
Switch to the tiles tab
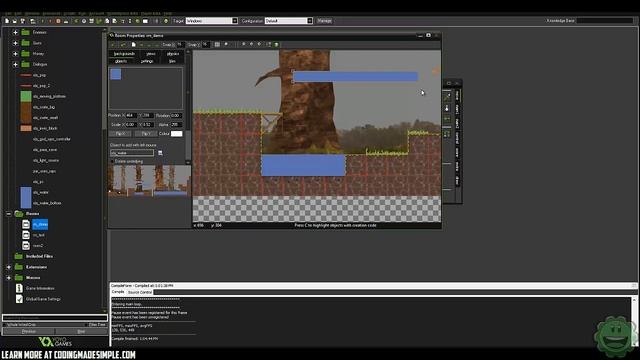coord(172,61)
